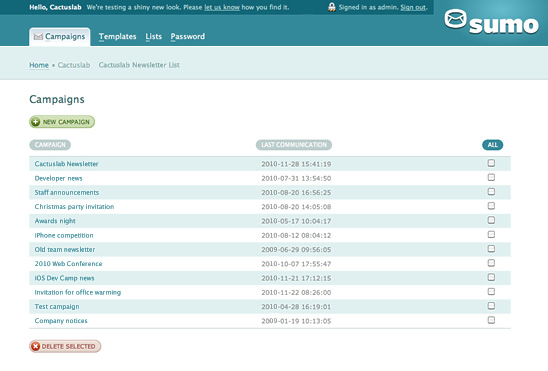Select the Awards night checkbox

coord(491,220)
